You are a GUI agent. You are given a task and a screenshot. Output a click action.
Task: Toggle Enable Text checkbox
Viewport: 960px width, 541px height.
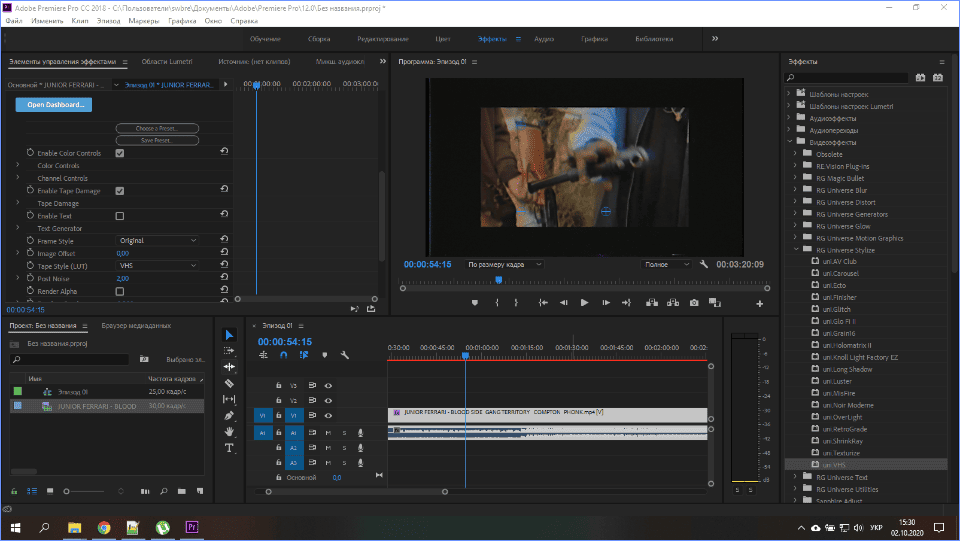(x=120, y=216)
